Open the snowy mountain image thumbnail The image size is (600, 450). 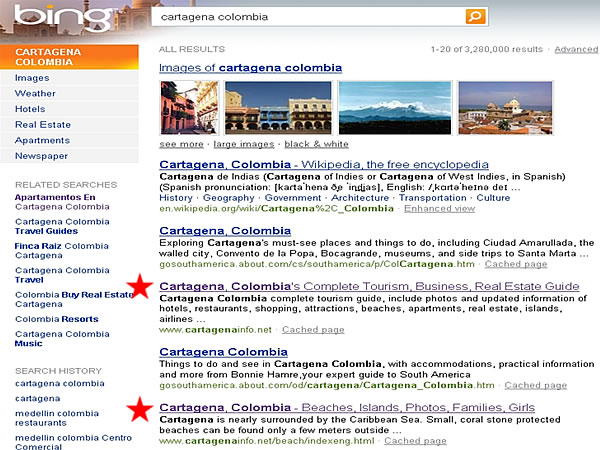tap(395, 108)
